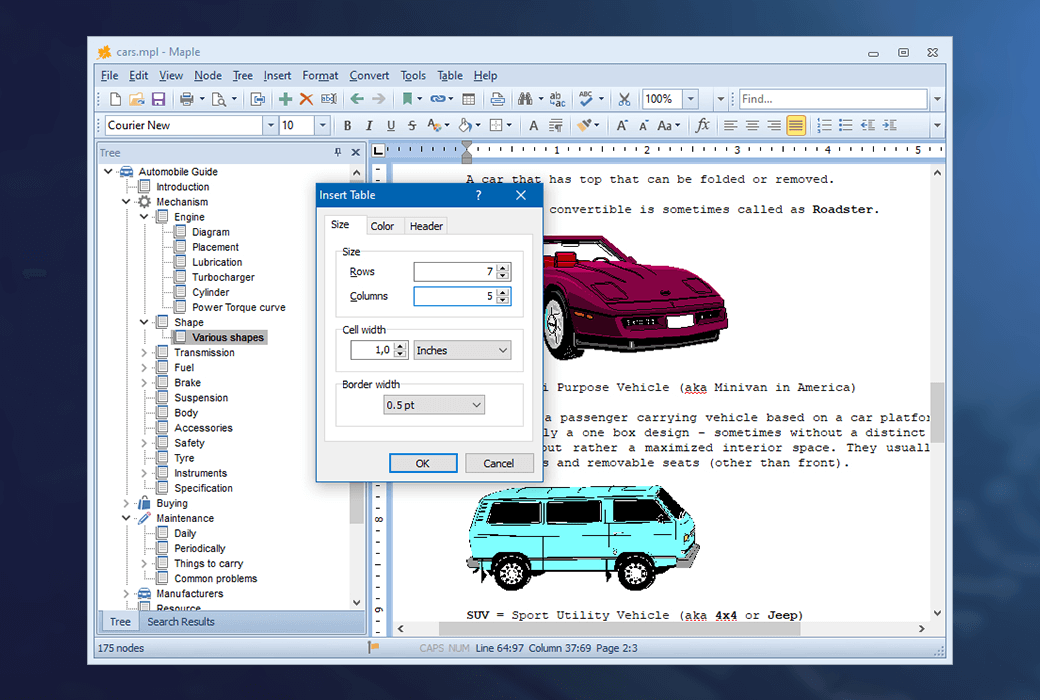Screen dimensions: 1040x700
Task: Click the document's horizontal scrollbar thumb
Action: 619,628
